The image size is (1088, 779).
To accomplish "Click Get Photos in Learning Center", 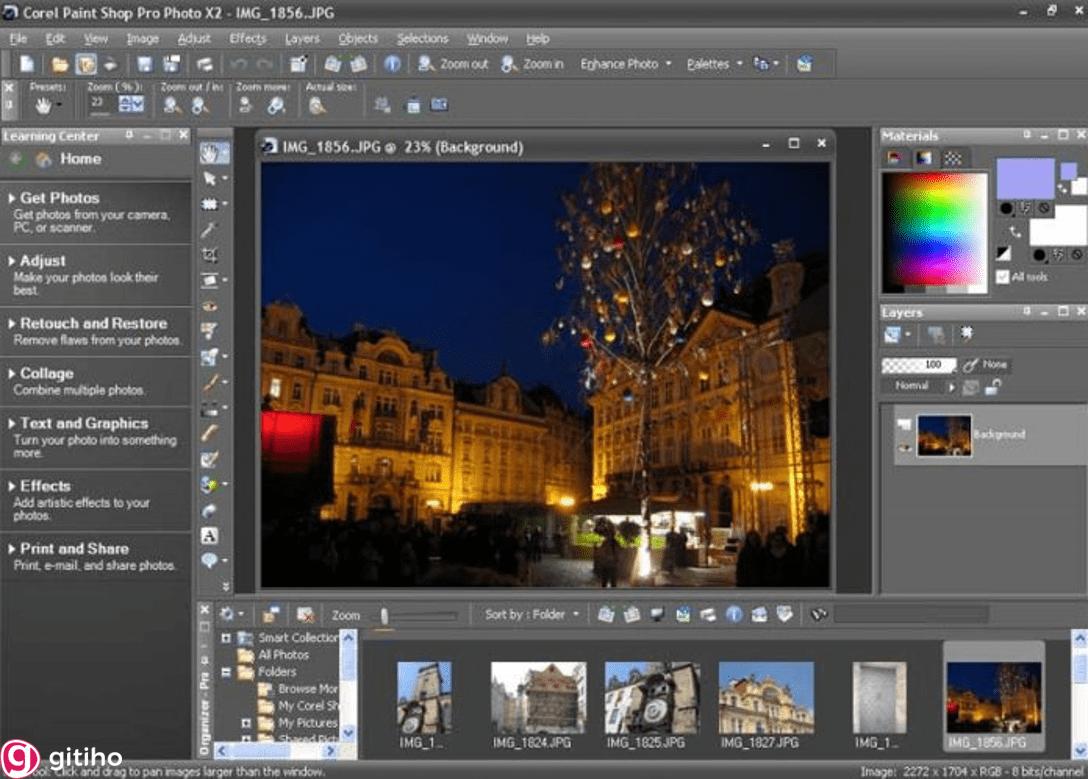I will 59,198.
